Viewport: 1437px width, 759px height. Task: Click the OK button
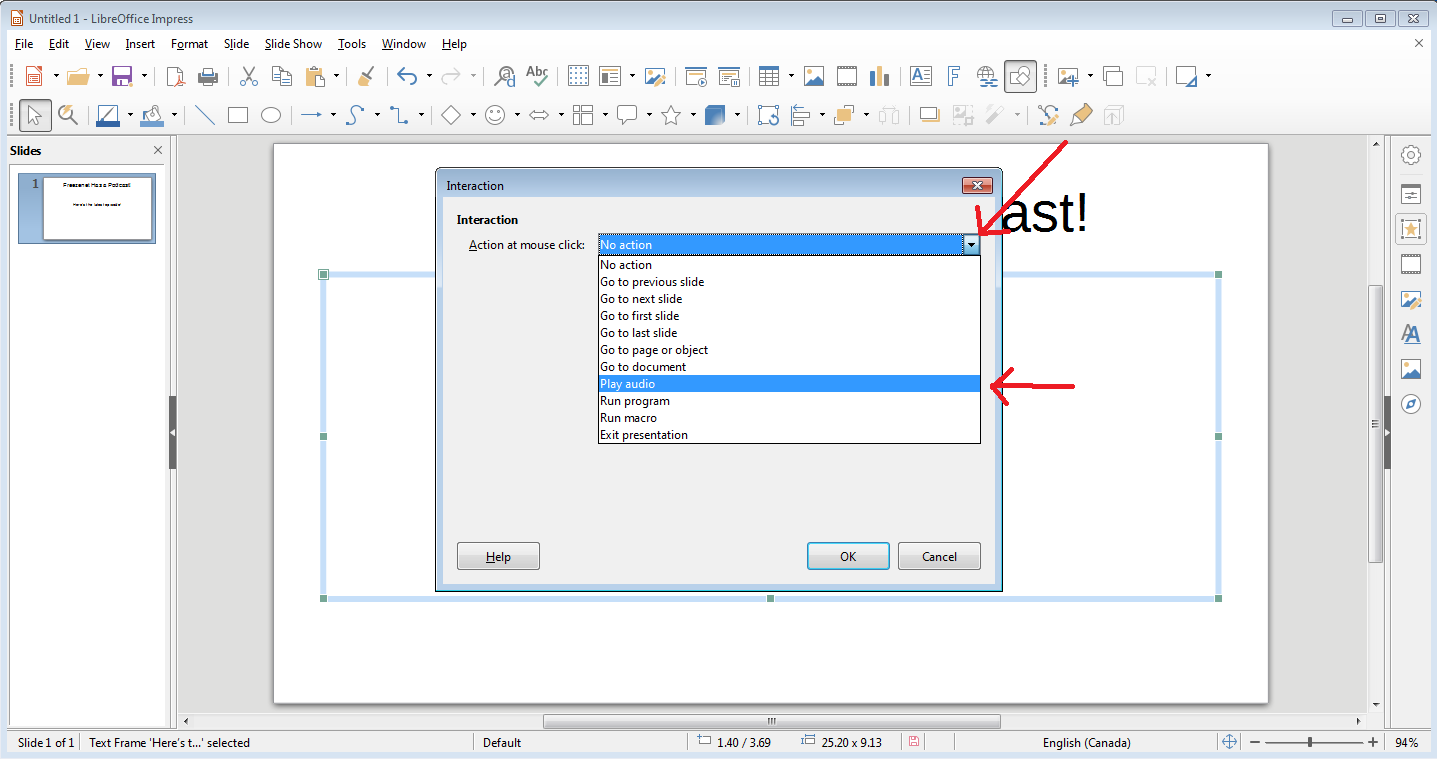(848, 556)
